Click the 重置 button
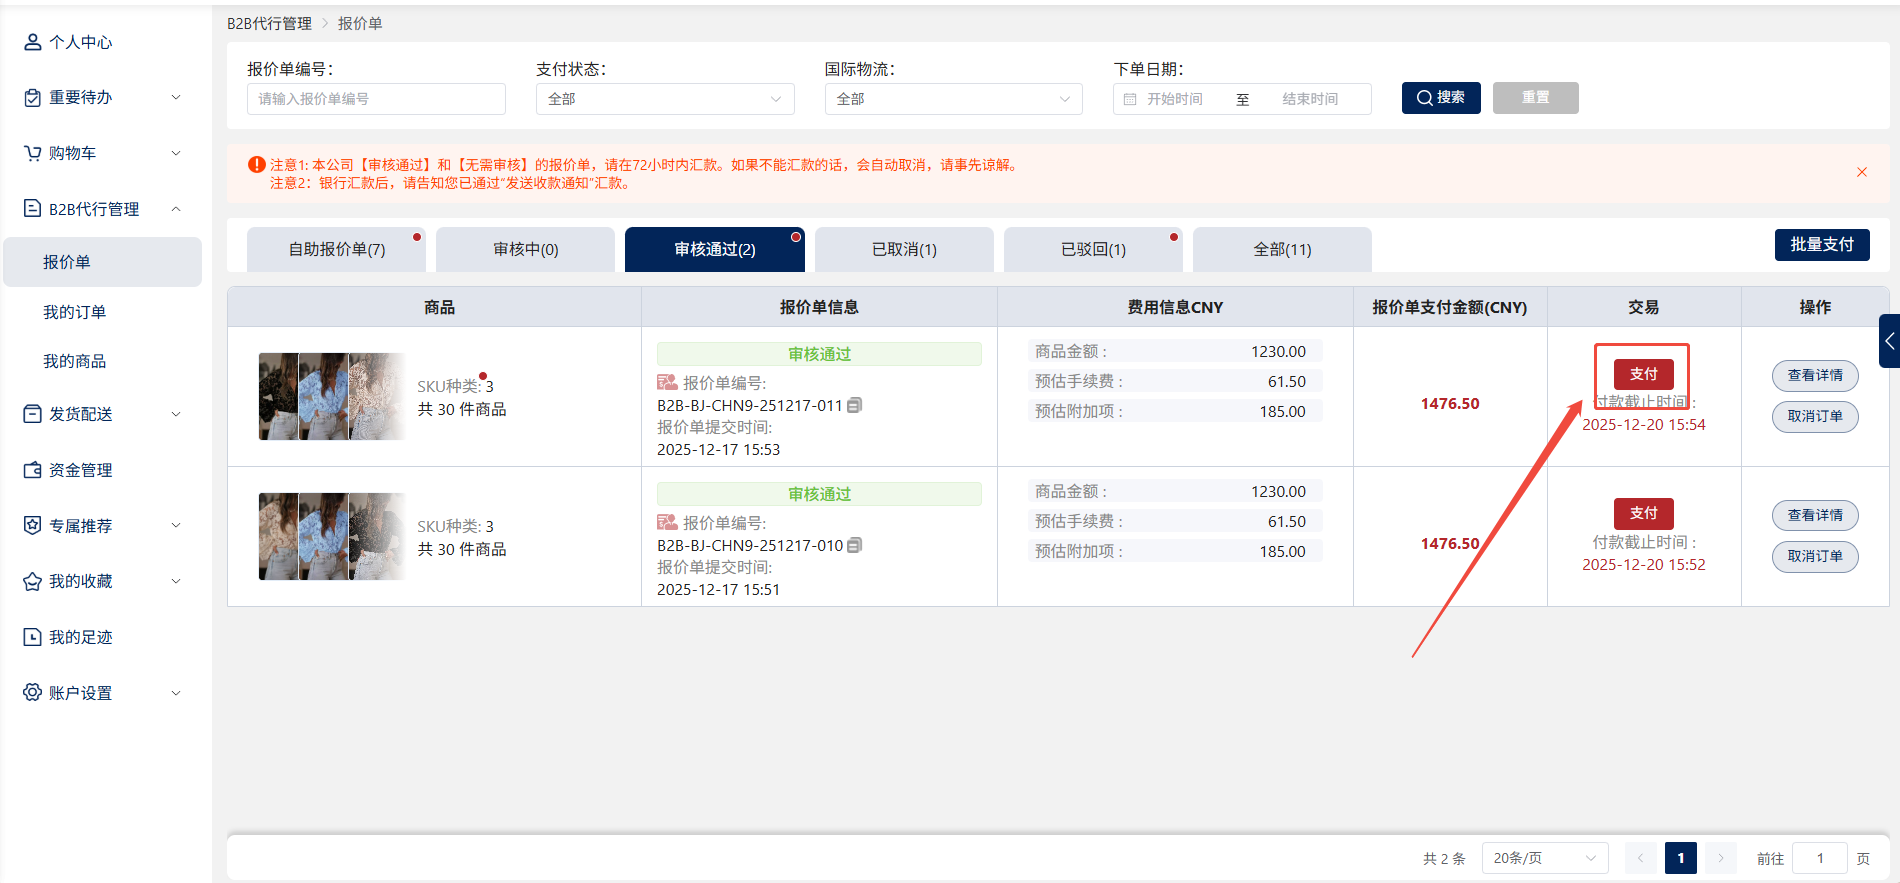Image resolution: width=1900 pixels, height=883 pixels. [1536, 98]
